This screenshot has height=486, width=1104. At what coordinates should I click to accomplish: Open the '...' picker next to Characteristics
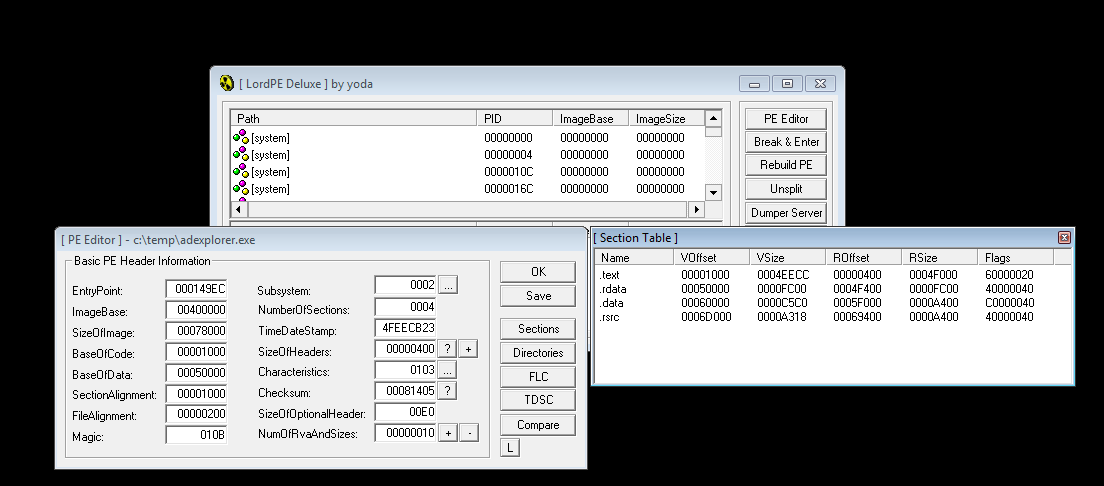448,370
